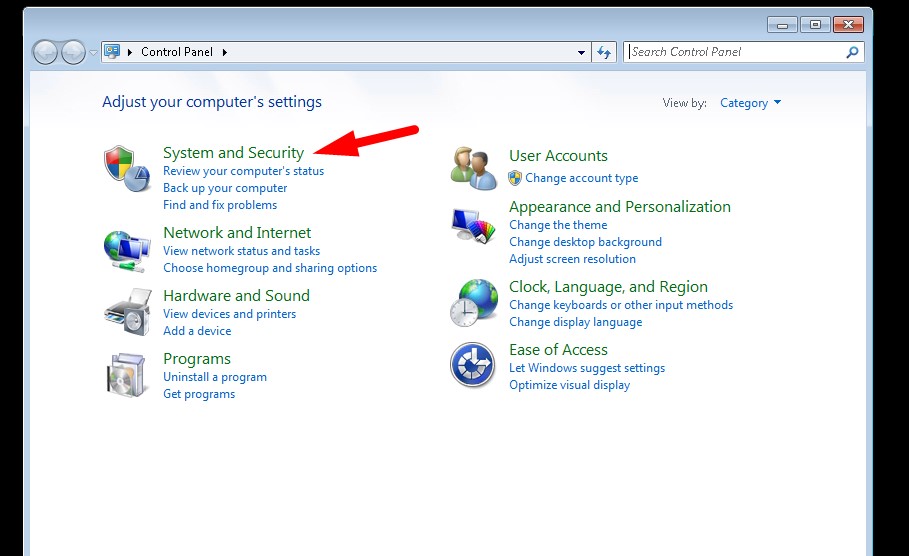Open the View by Category dropdown
Viewport: 909px width, 556px height.
pyautogui.click(x=750, y=103)
